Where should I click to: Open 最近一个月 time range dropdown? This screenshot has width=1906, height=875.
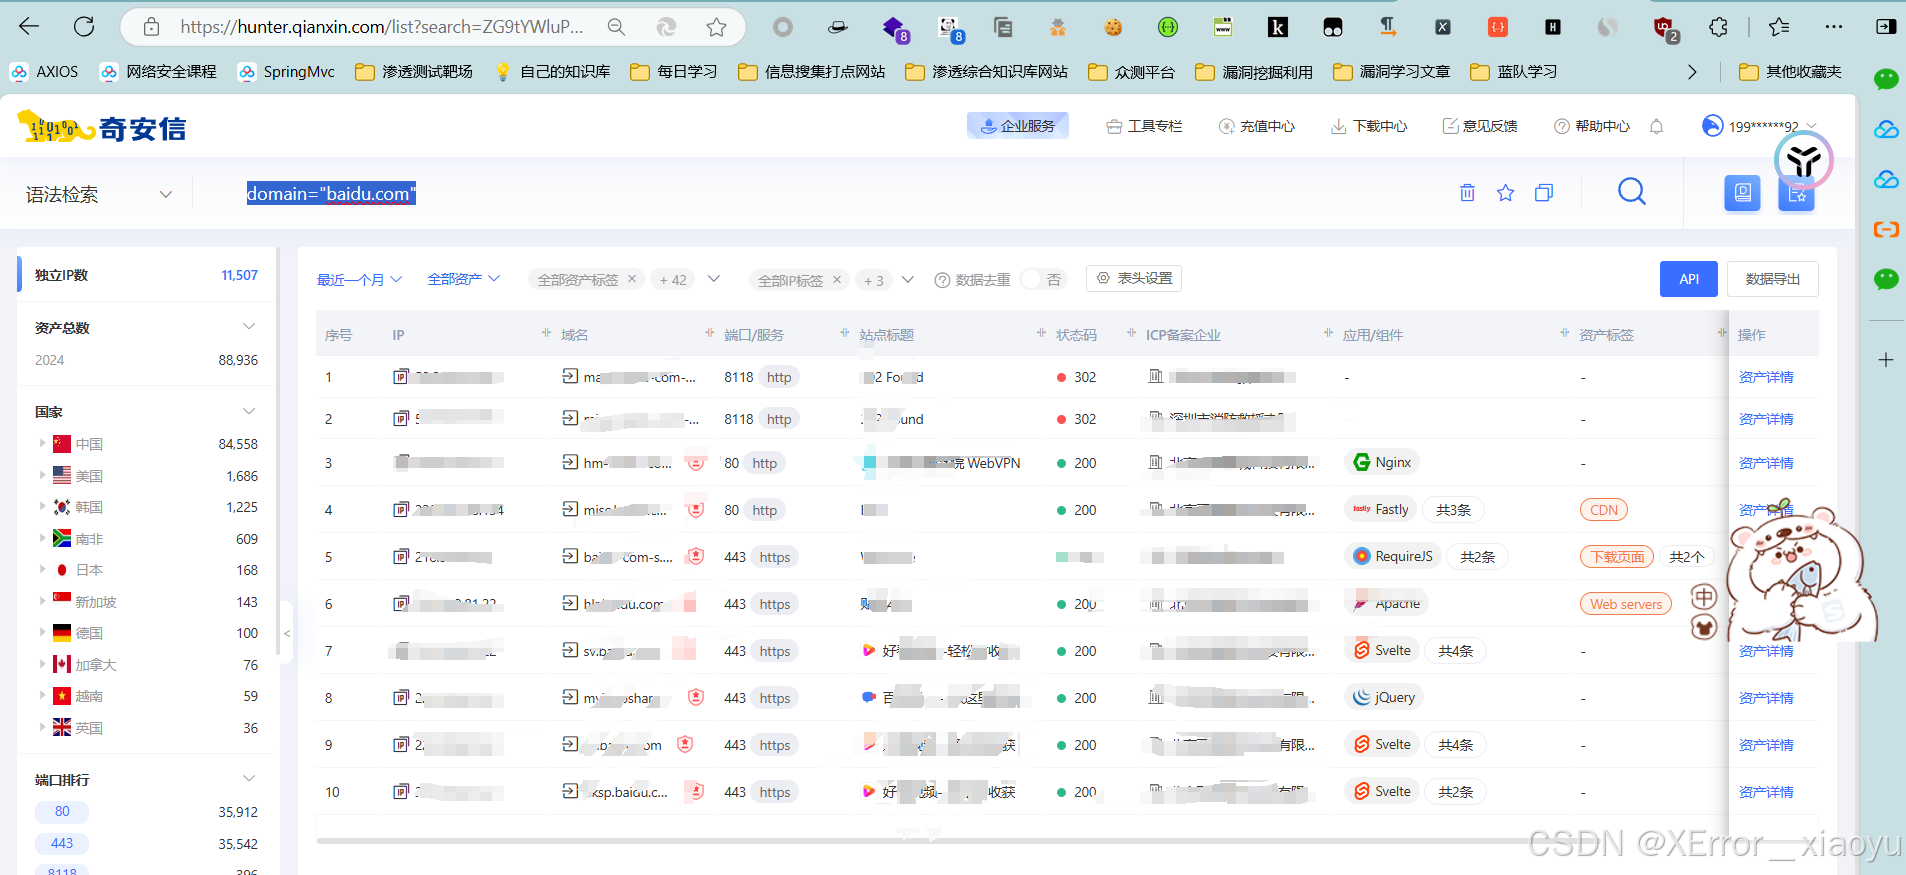coord(359,279)
